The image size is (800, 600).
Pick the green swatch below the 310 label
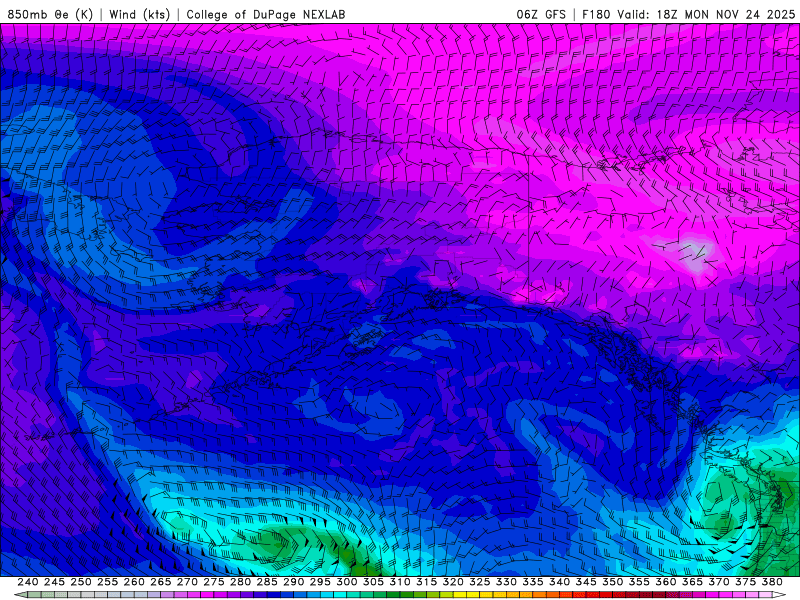point(407,595)
